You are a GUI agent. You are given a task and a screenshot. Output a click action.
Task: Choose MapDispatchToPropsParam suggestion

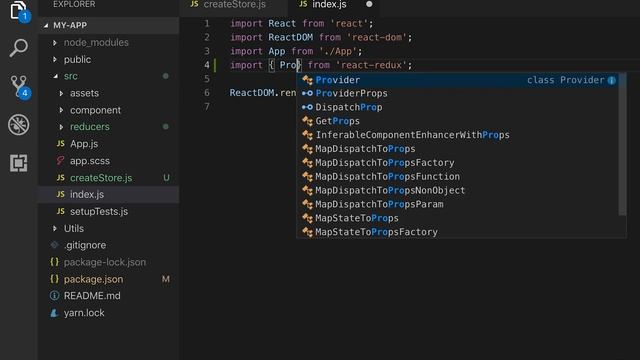pos(457,204)
